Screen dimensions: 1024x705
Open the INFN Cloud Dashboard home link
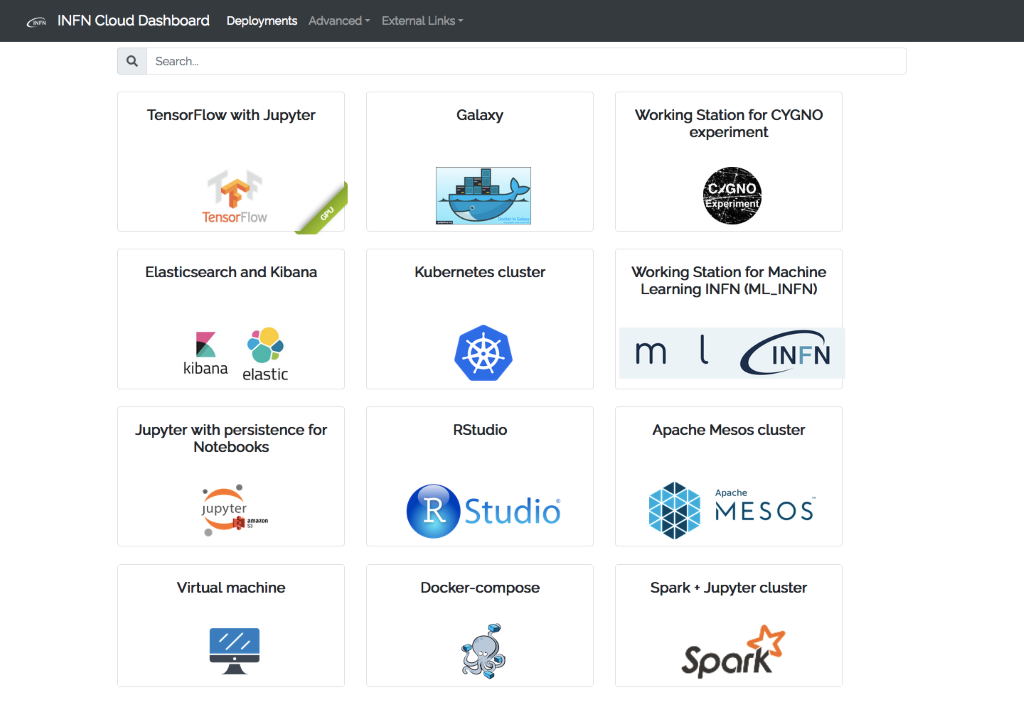133,21
